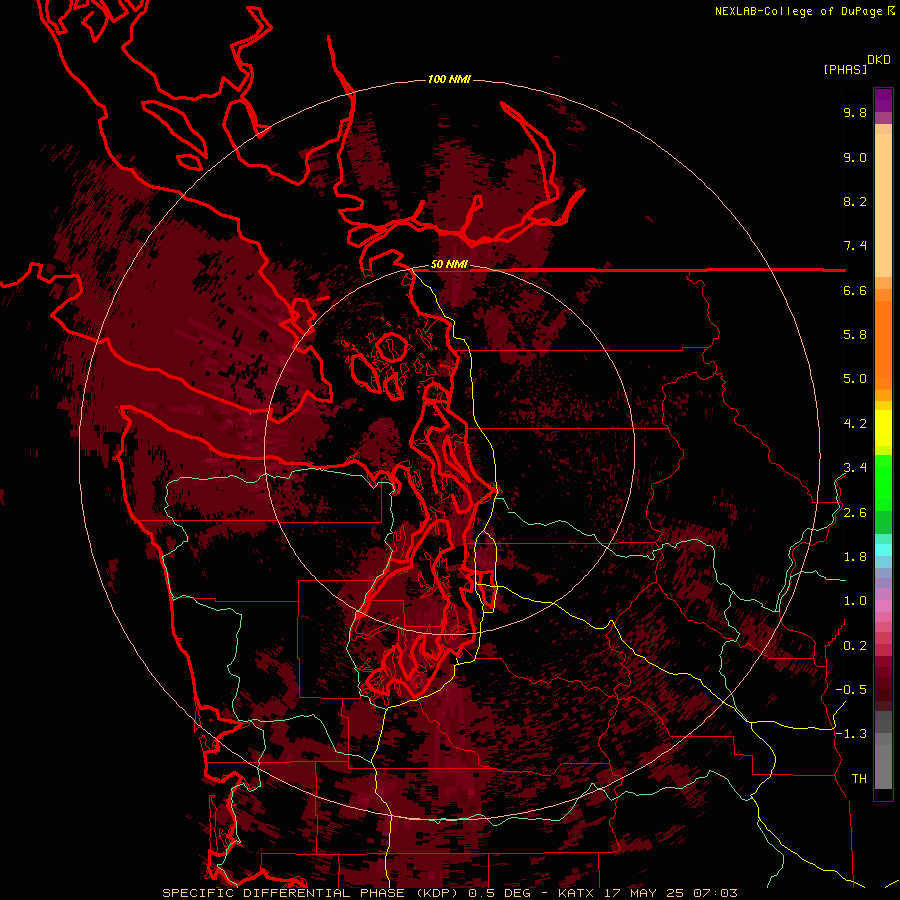Click the bright green segment of color bar
Screen dimensions: 900x900
pyautogui.click(x=883, y=481)
